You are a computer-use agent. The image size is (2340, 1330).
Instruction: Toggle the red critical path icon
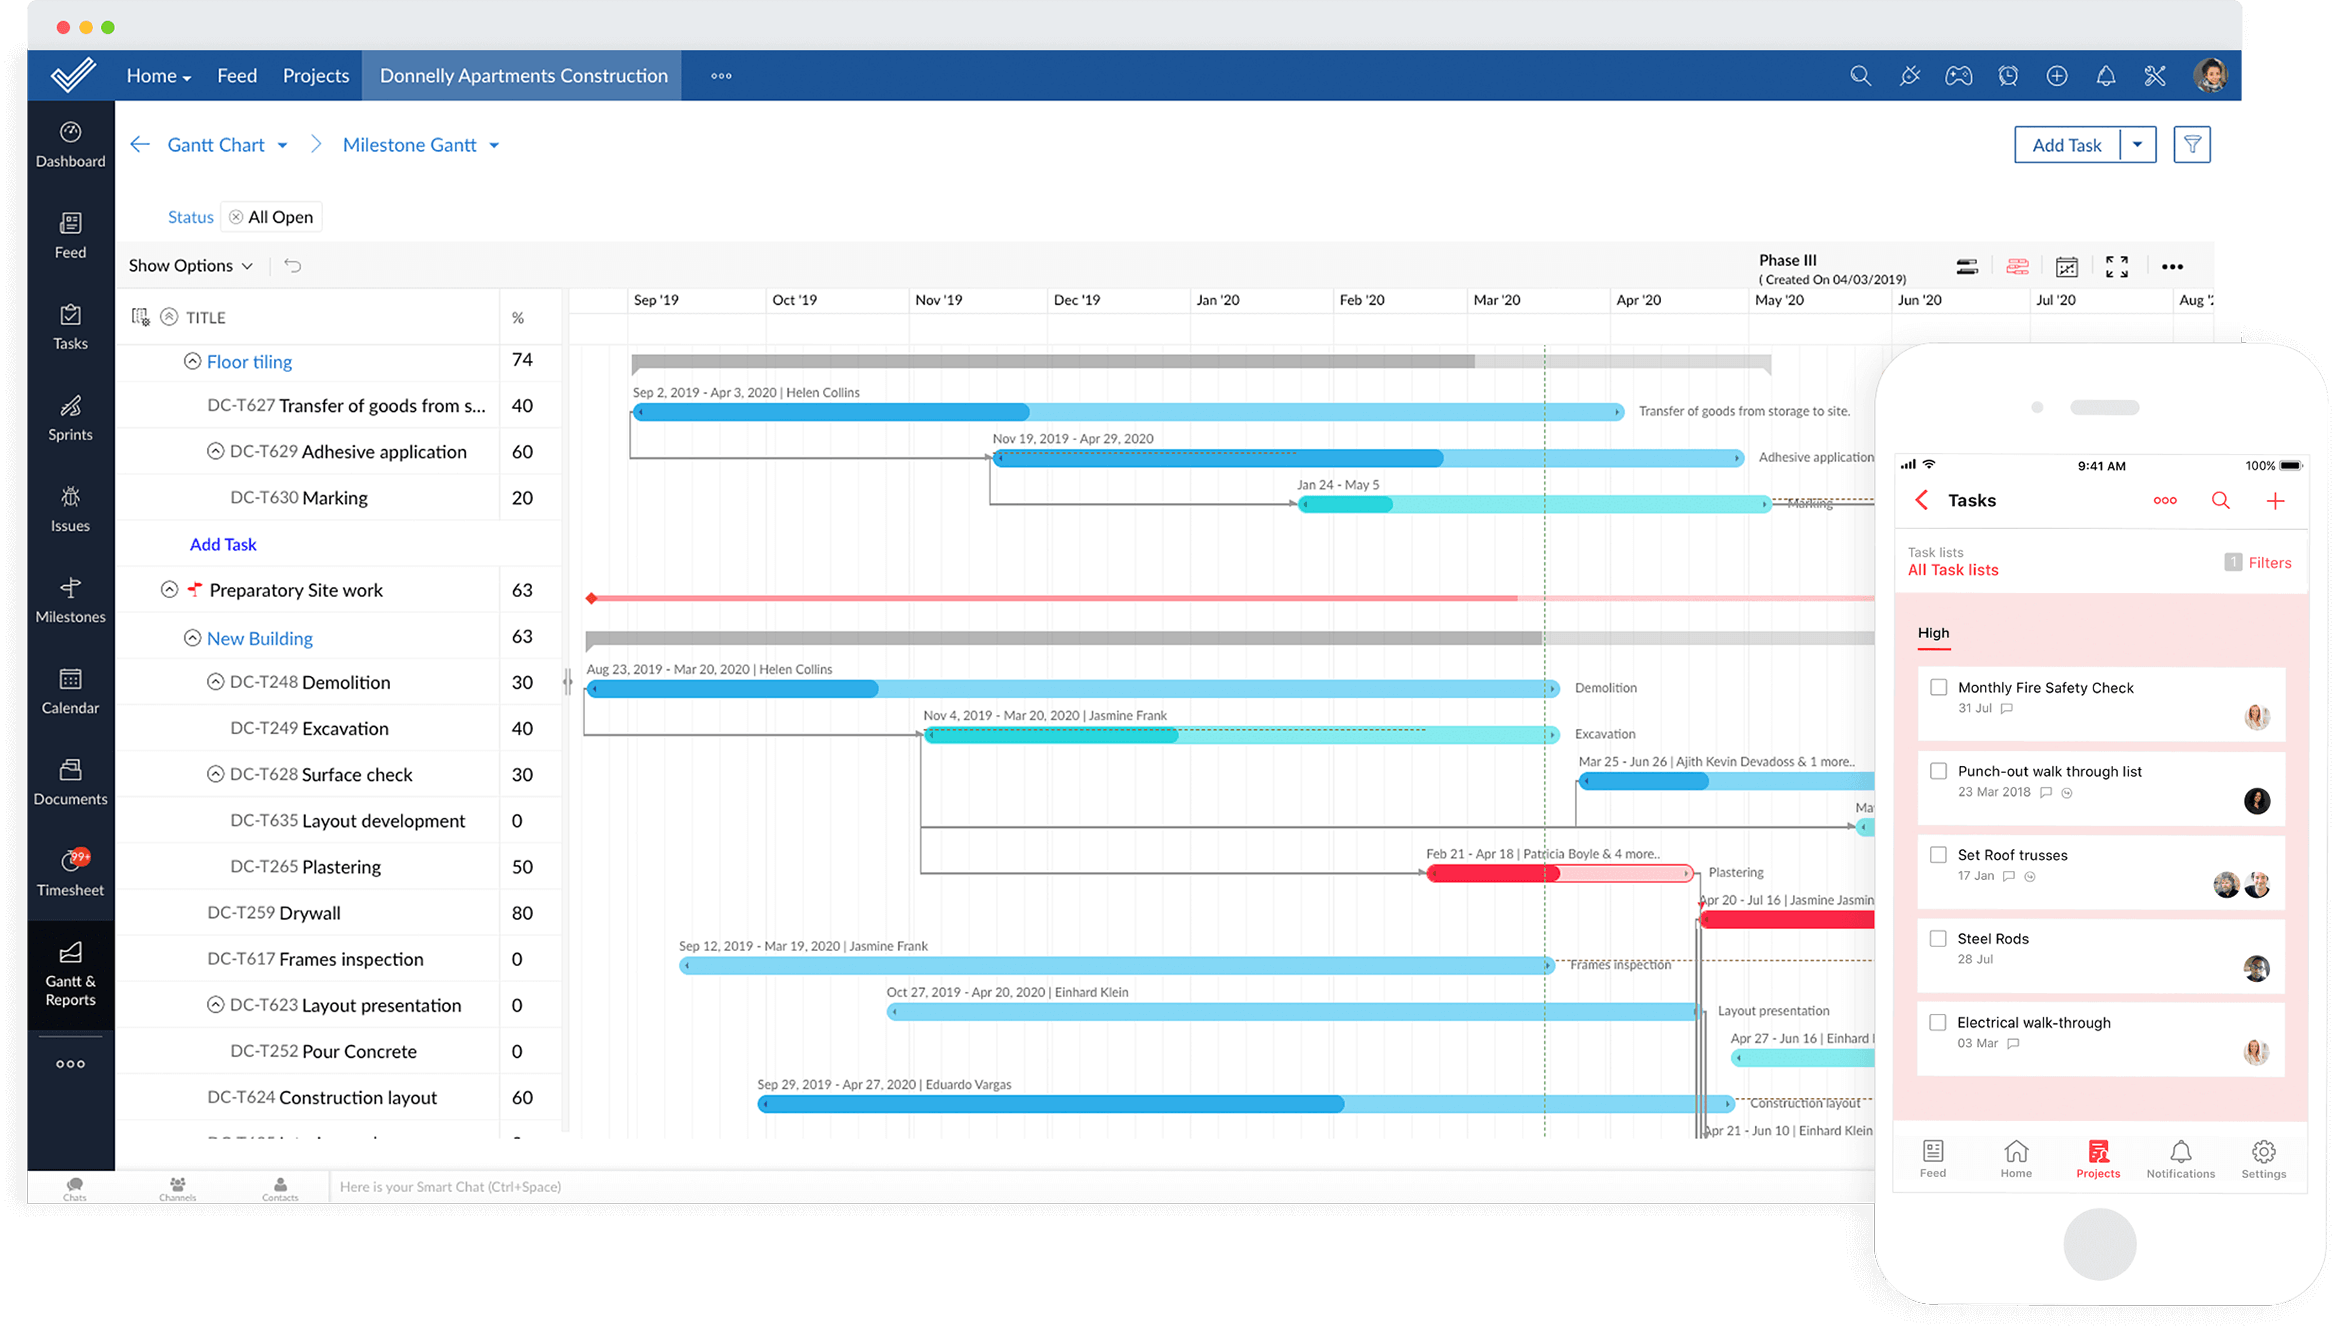[x=2017, y=266]
